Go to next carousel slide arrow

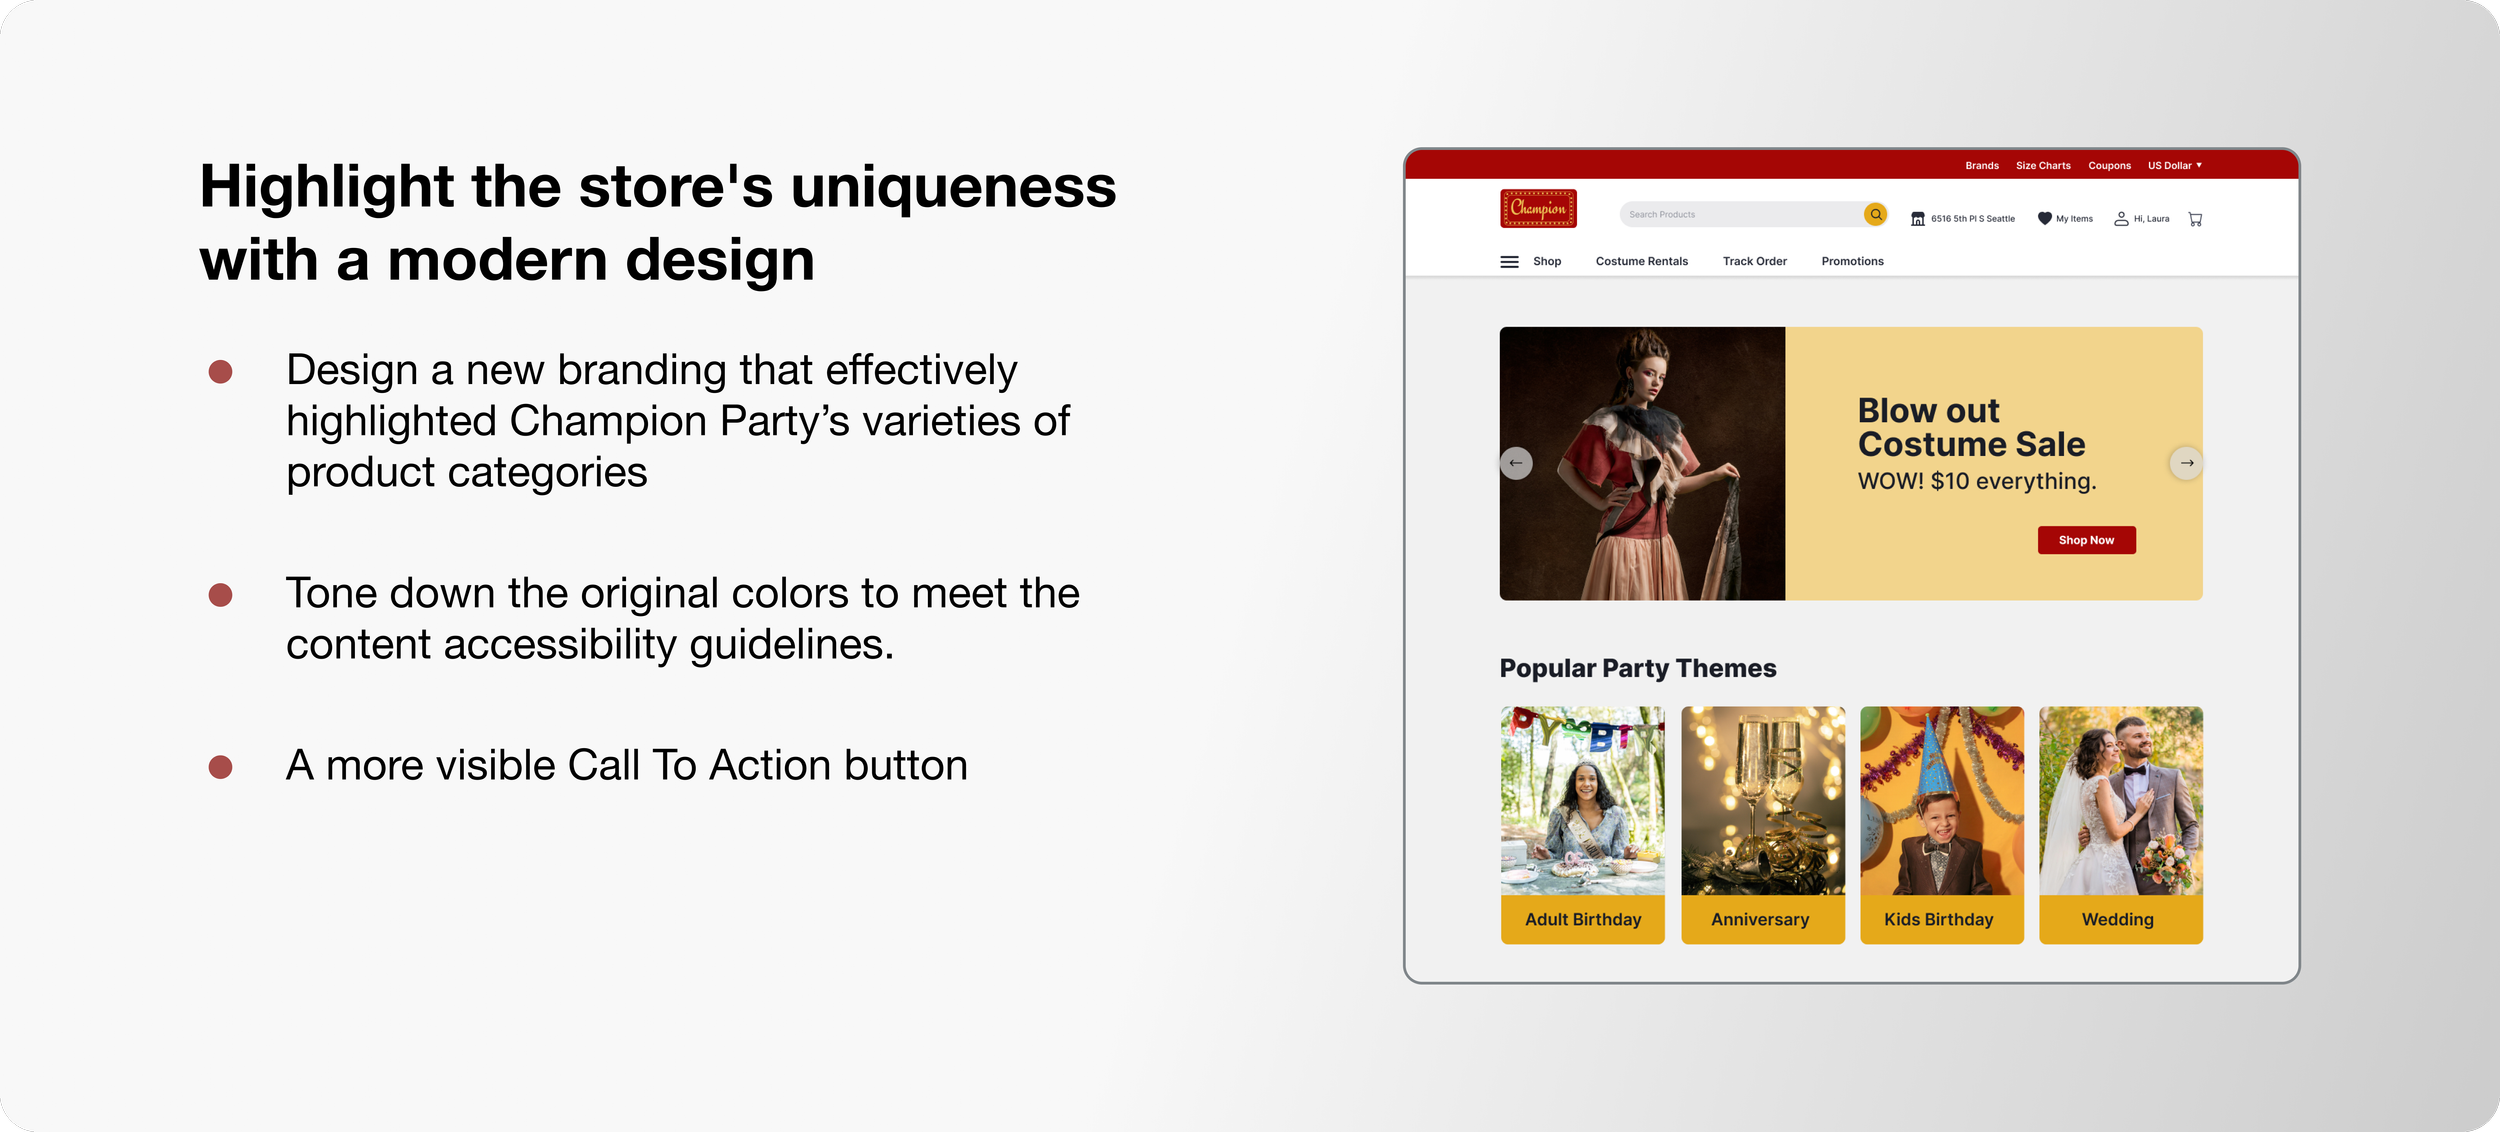pos(2186,463)
